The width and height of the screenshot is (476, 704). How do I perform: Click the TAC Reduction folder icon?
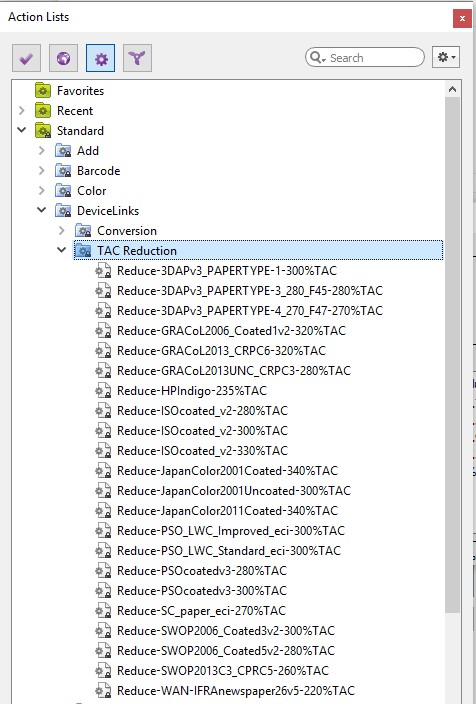(x=83, y=251)
